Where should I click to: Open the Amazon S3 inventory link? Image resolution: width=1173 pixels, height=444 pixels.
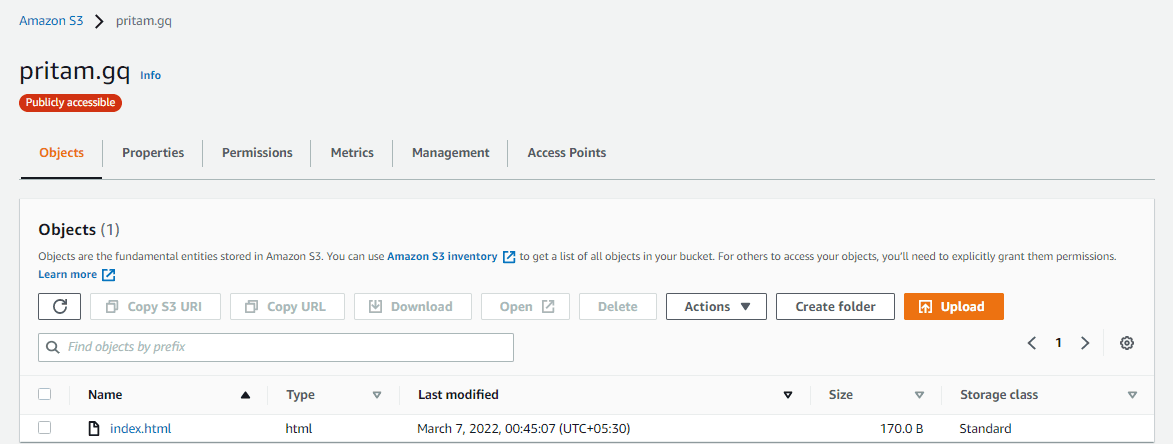[442, 256]
